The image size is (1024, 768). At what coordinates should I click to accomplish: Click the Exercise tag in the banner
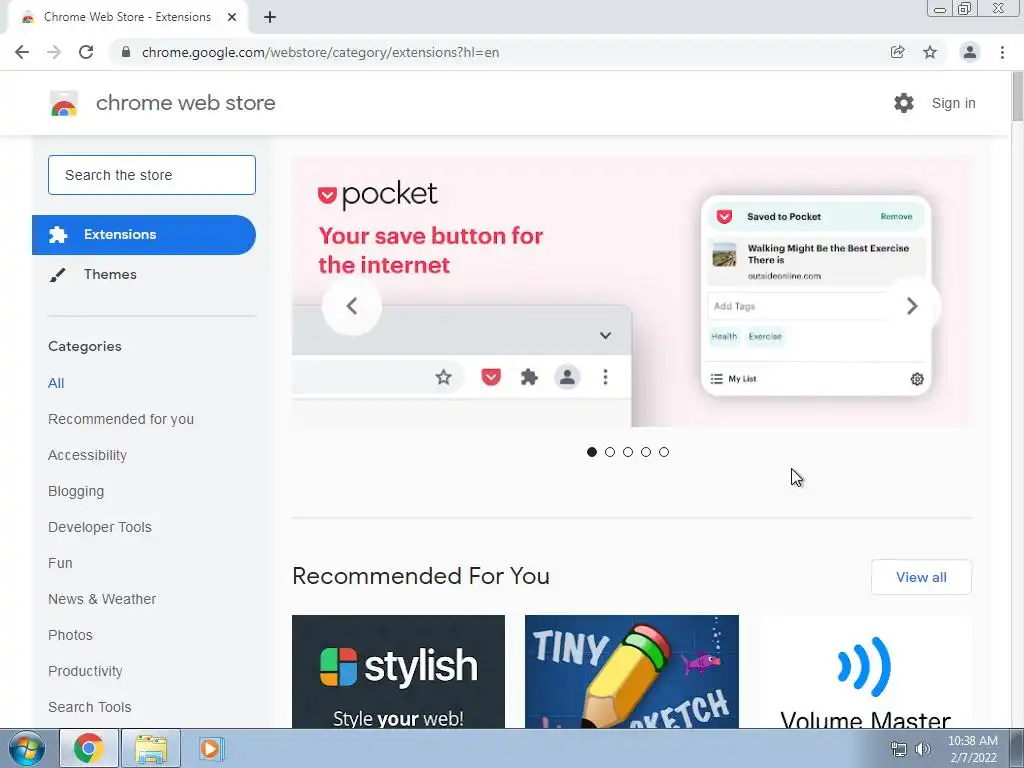pyautogui.click(x=765, y=336)
